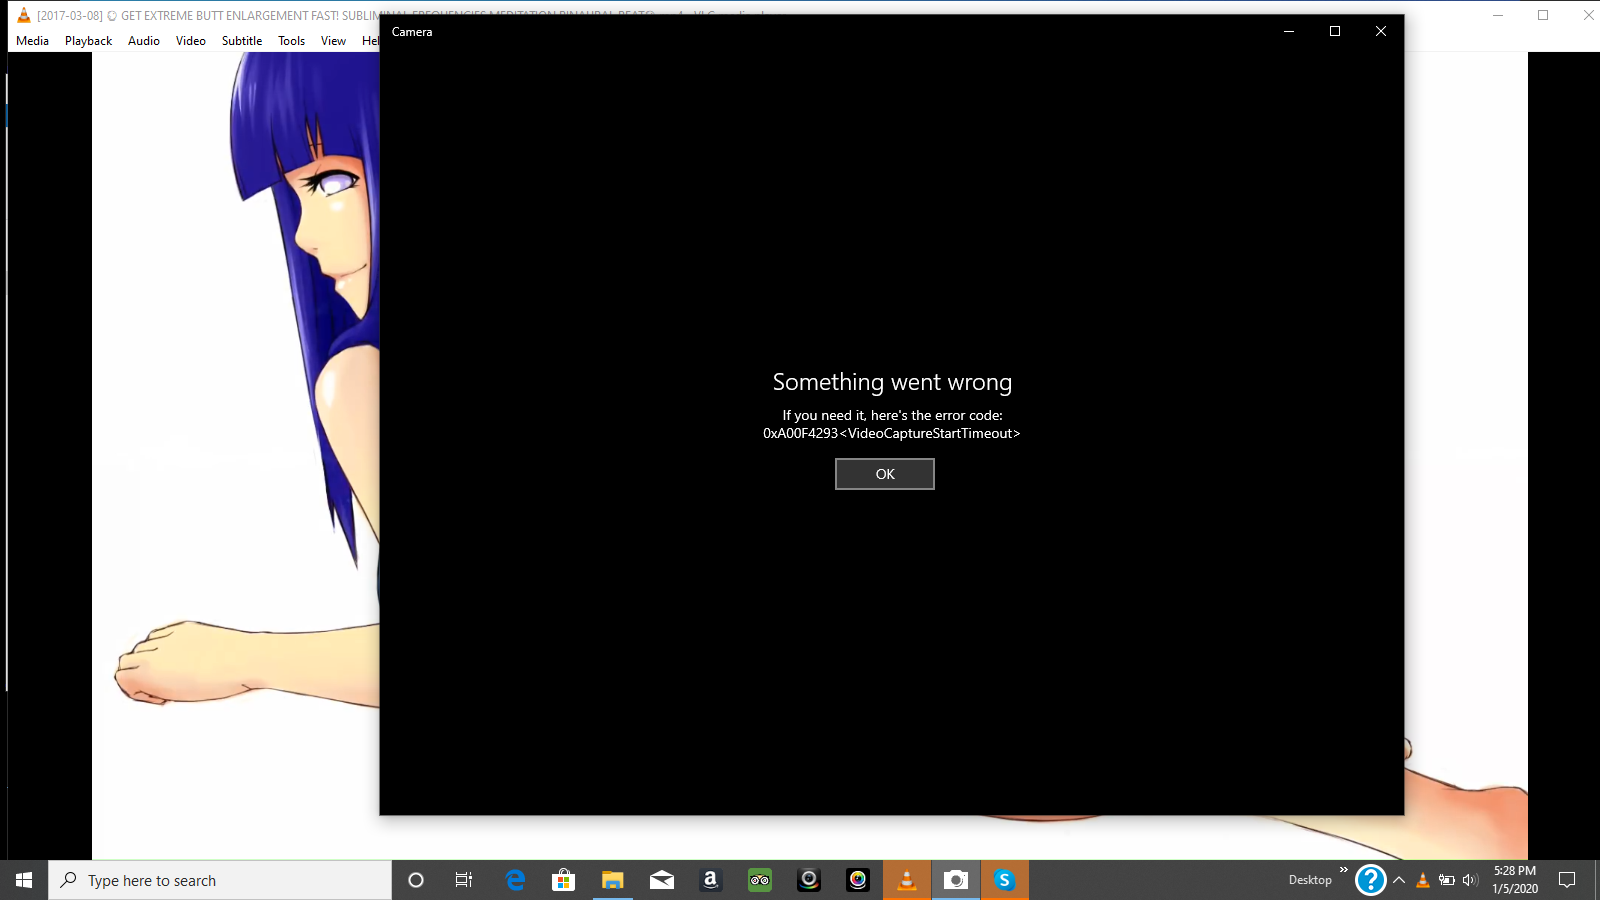Minimize the VLC window
Viewport: 1600px width, 900px height.
coord(1498,15)
